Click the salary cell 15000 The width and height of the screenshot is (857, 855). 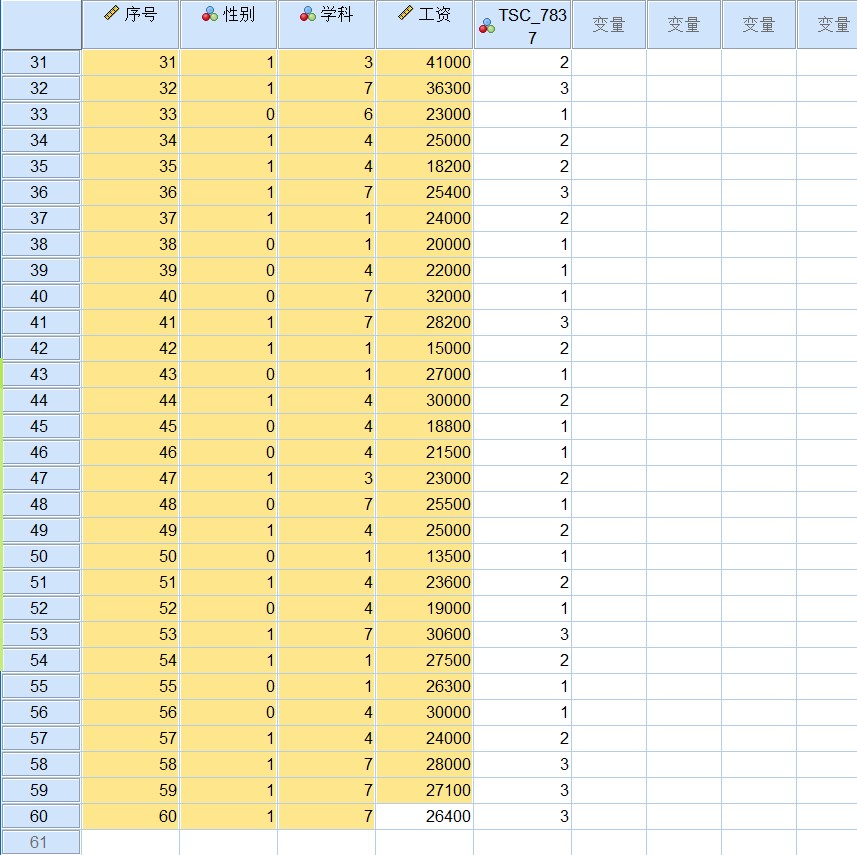click(x=424, y=348)
